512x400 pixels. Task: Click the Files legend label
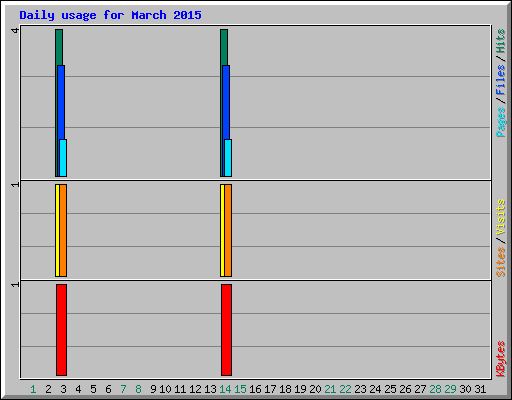click(500, 80)
